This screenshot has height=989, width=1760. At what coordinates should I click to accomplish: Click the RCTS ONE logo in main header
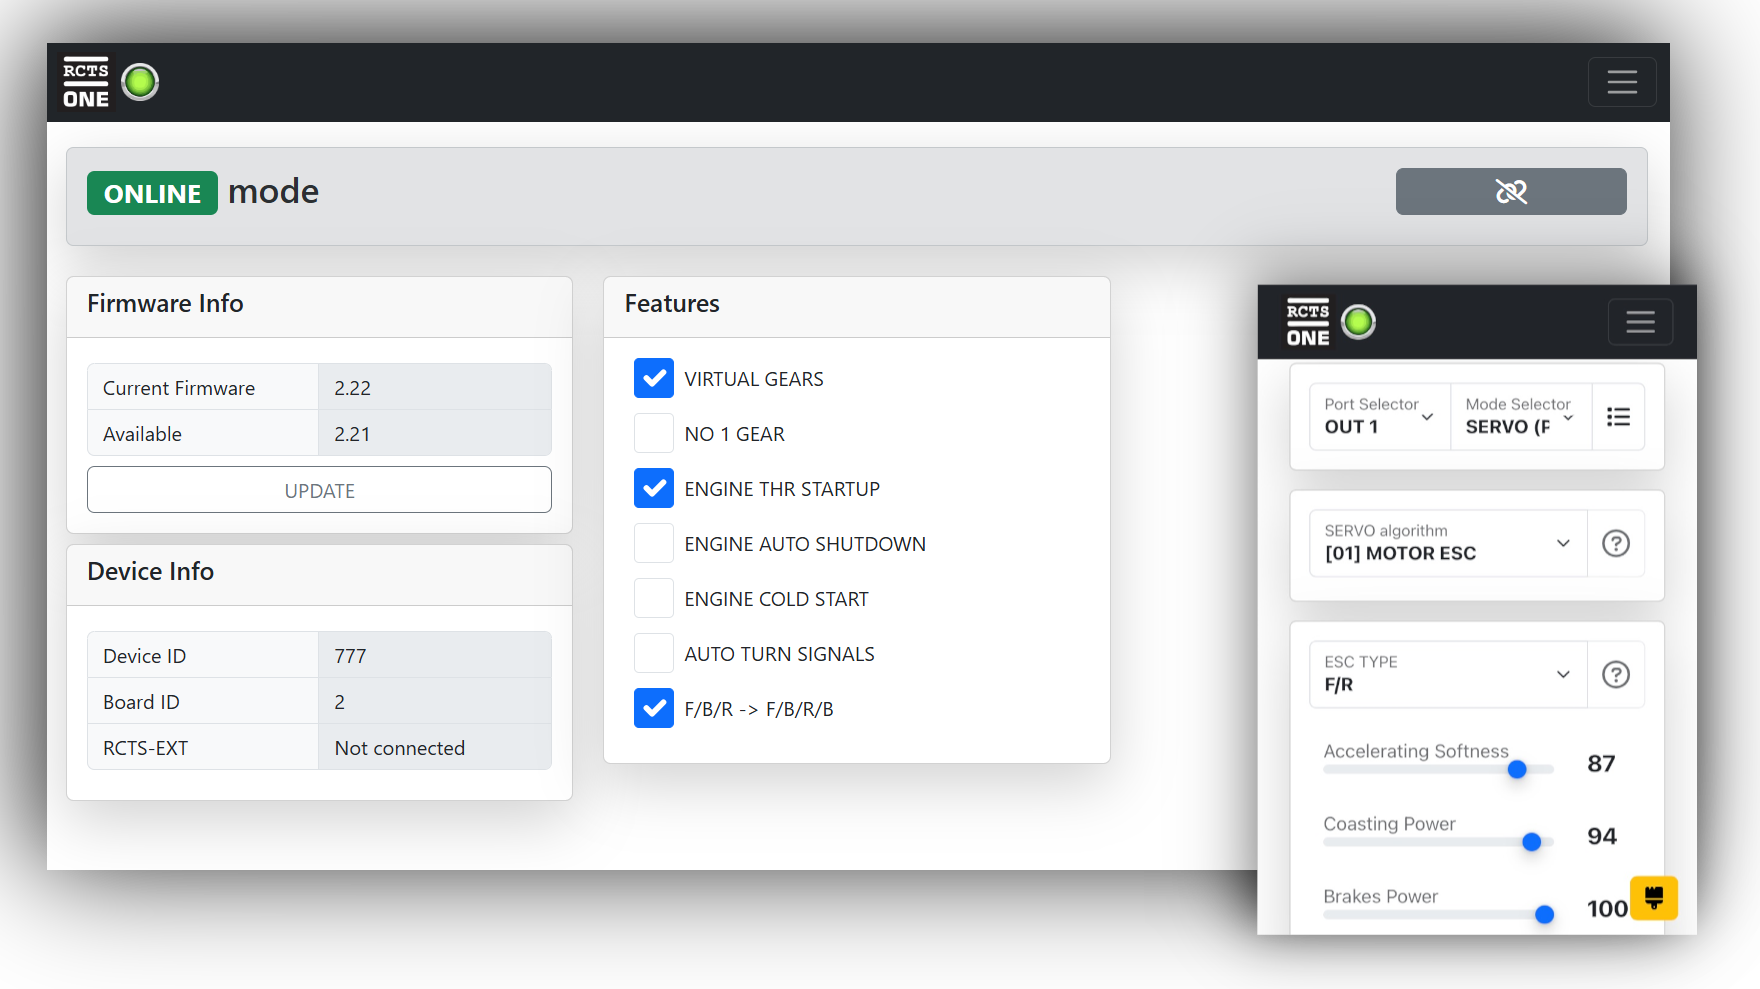86,83
